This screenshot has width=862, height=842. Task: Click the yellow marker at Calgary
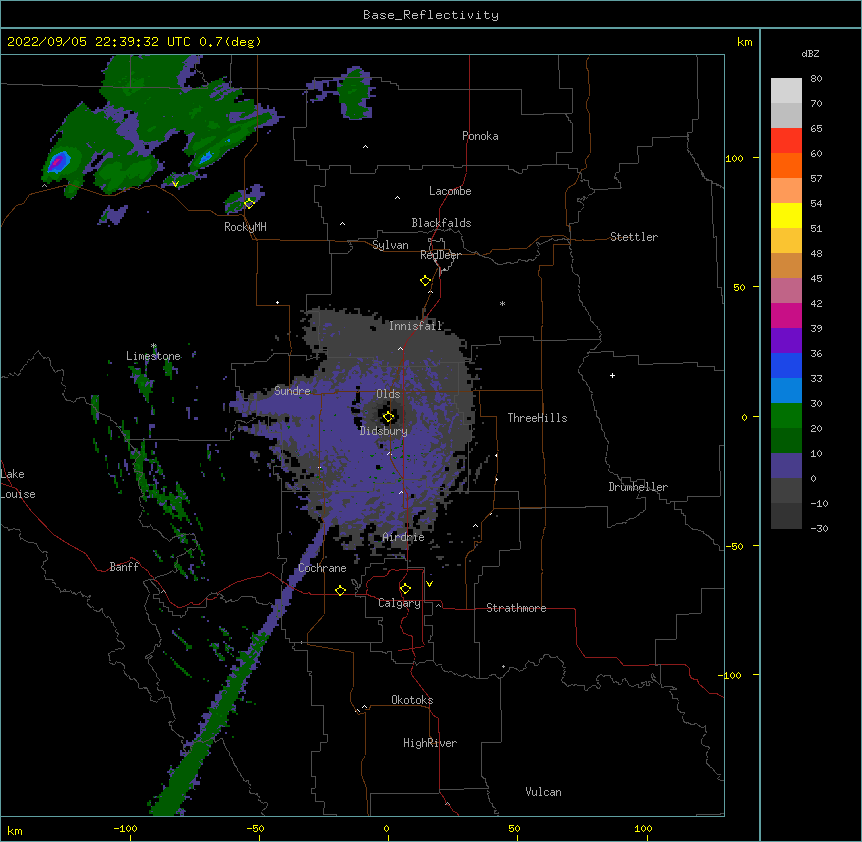pos(405,589)
